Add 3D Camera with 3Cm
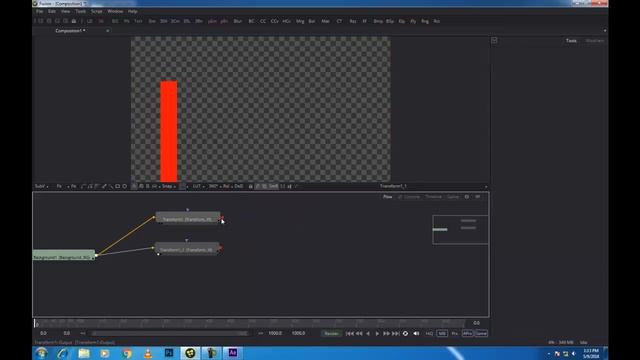The image size is (640, 360). (175, 21)
